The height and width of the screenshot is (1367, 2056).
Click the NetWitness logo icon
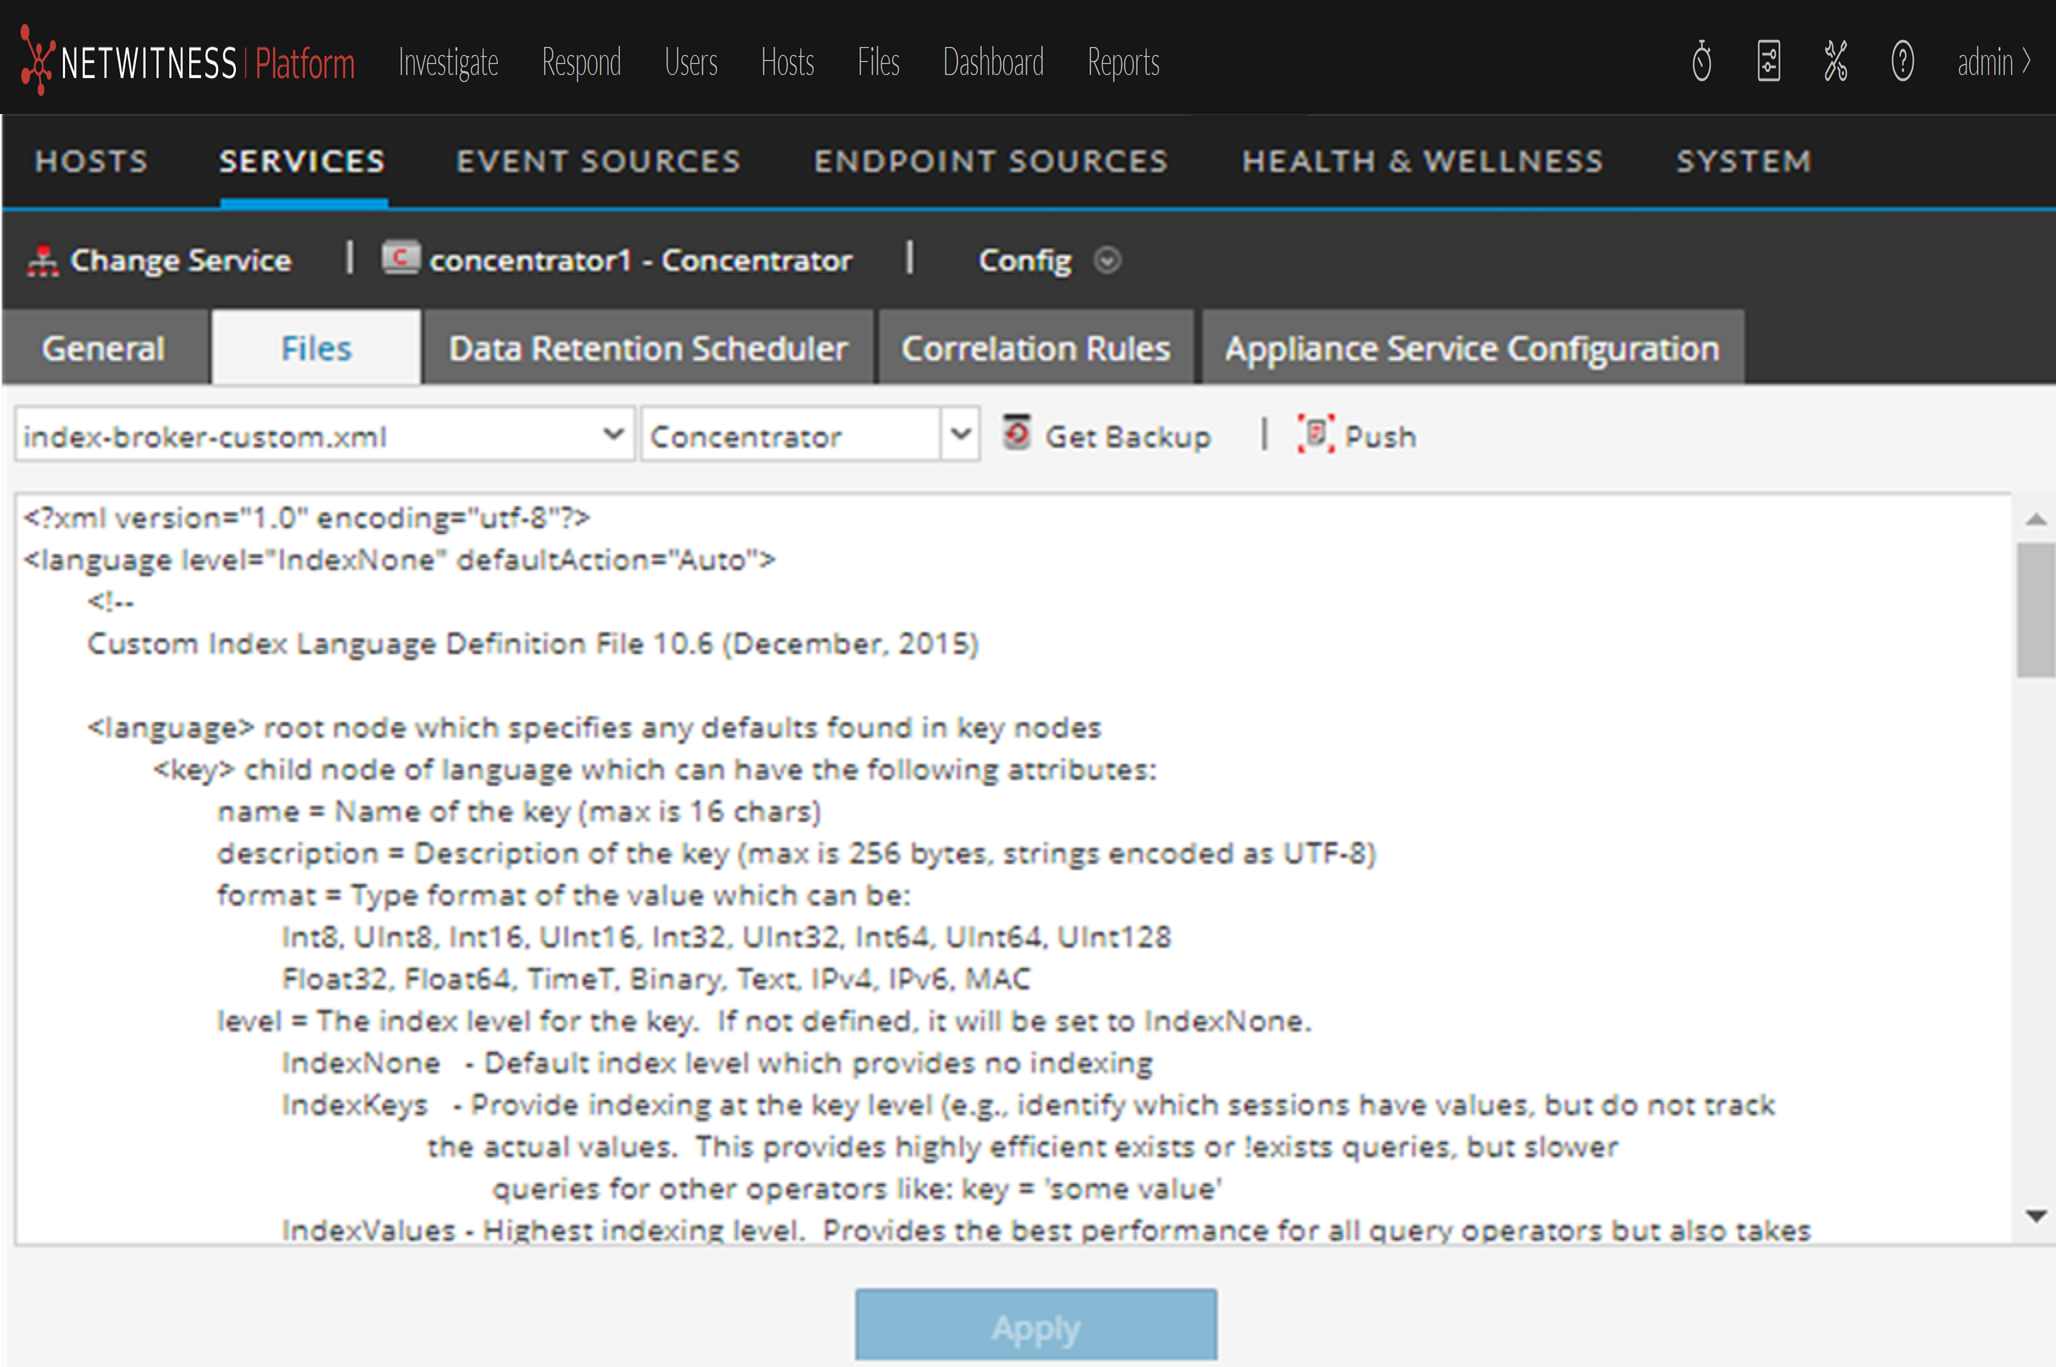37,62
